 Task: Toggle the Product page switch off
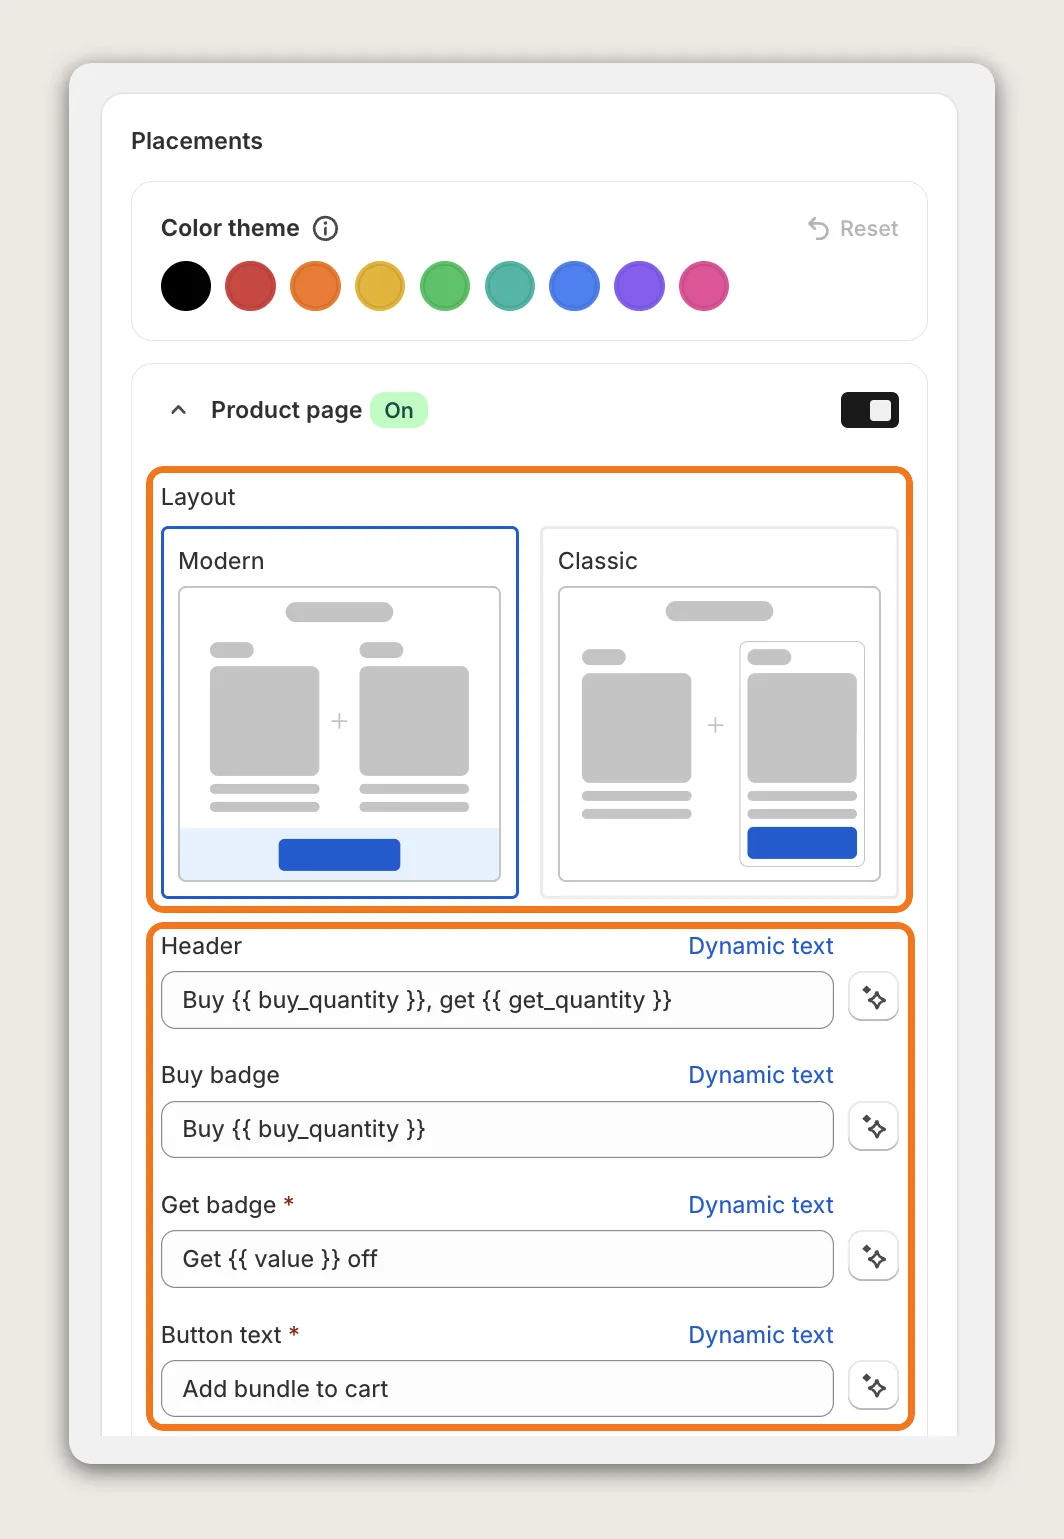pos(870,410)
